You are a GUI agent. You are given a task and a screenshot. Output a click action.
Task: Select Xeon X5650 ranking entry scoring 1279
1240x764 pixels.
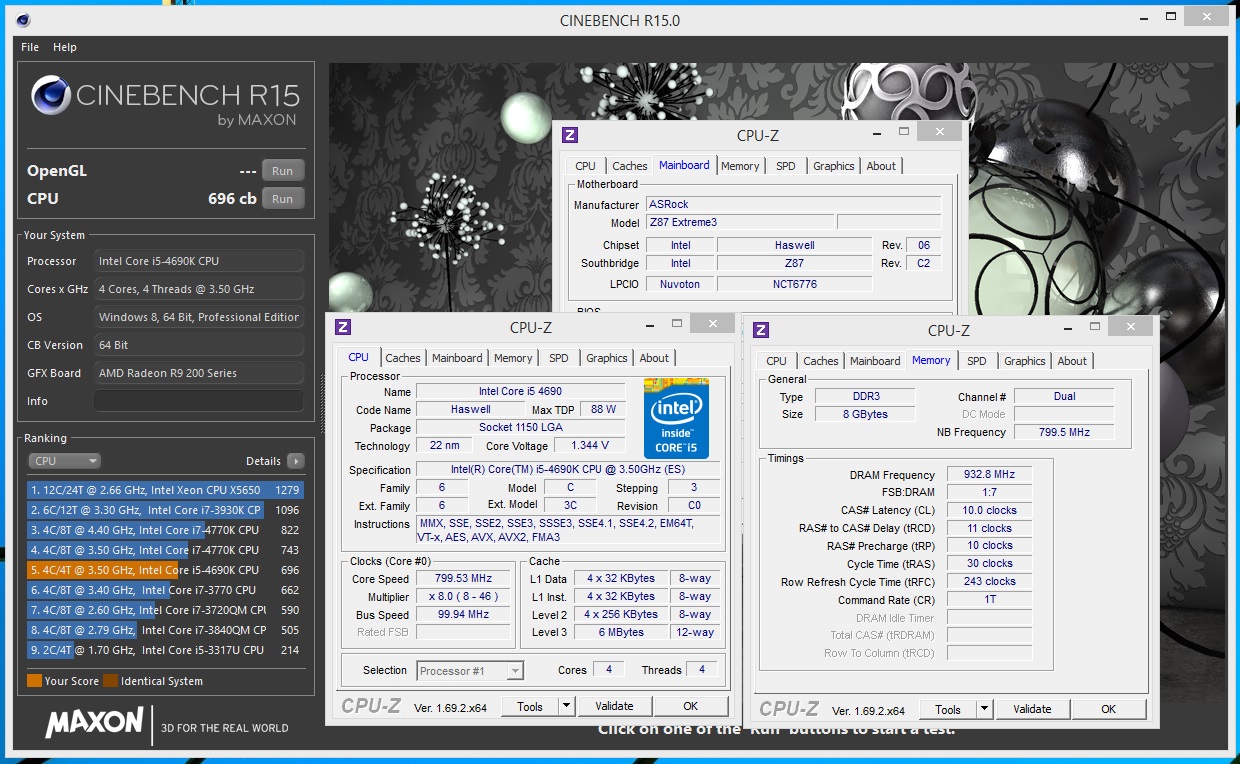165,490
